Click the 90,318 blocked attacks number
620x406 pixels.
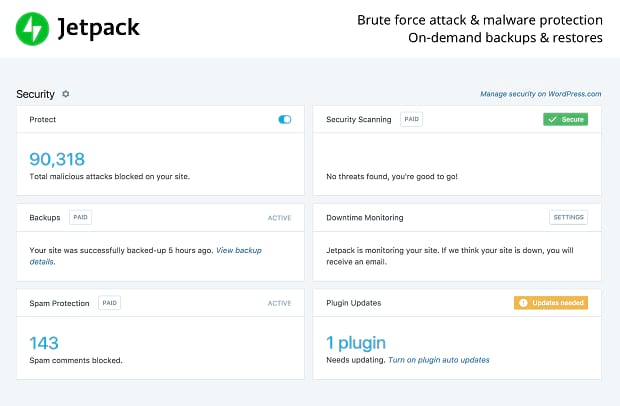point(57,159)
